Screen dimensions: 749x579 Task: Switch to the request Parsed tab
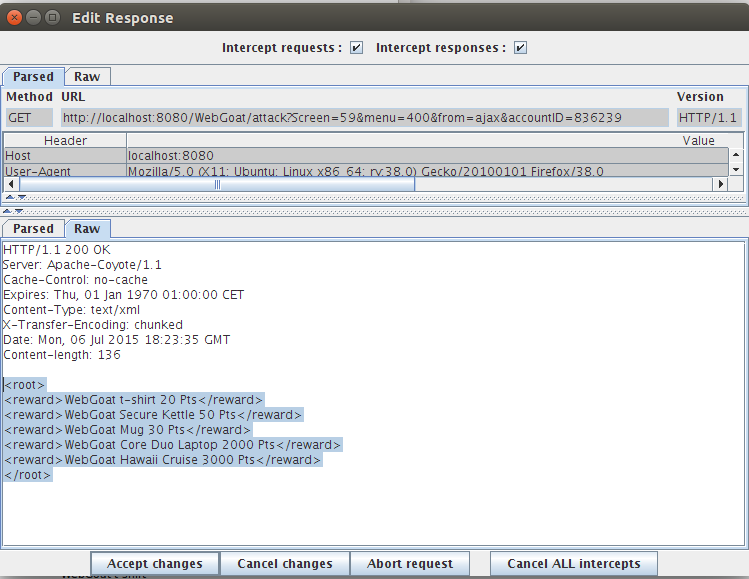point(33,77)
